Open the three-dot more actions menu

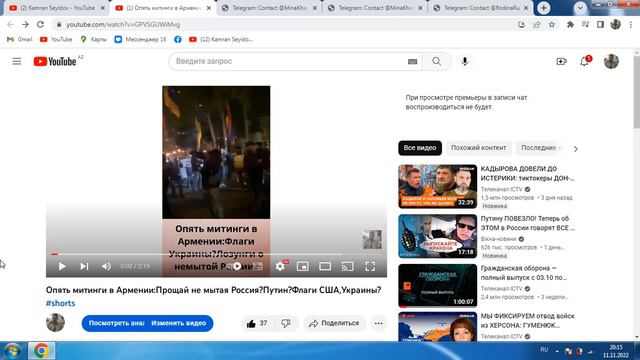point(378,323)
